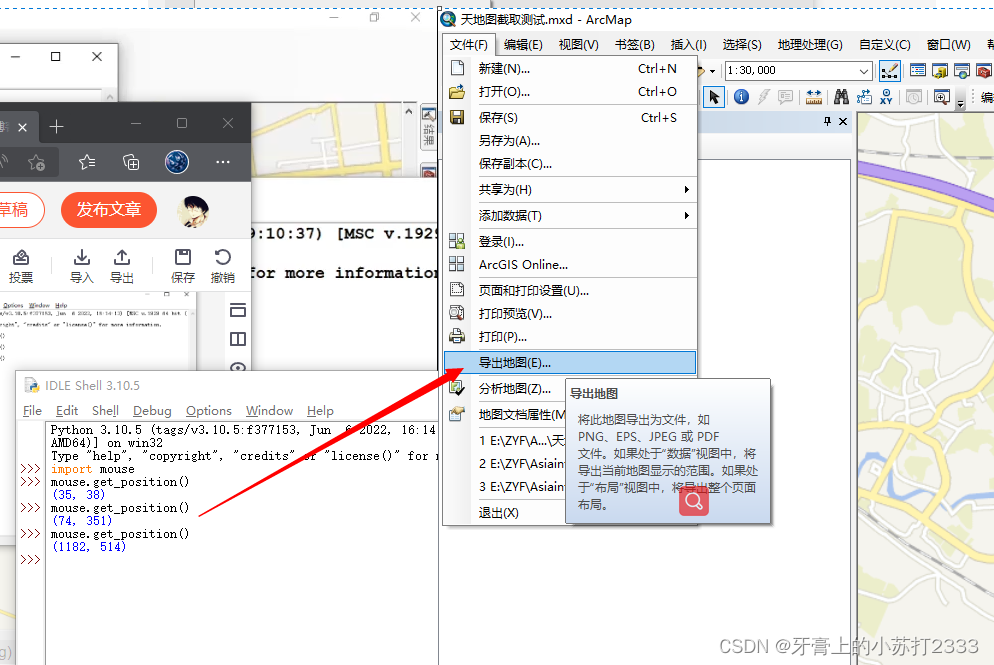Open the Table of Contents window icon

[x=917, y=70]
